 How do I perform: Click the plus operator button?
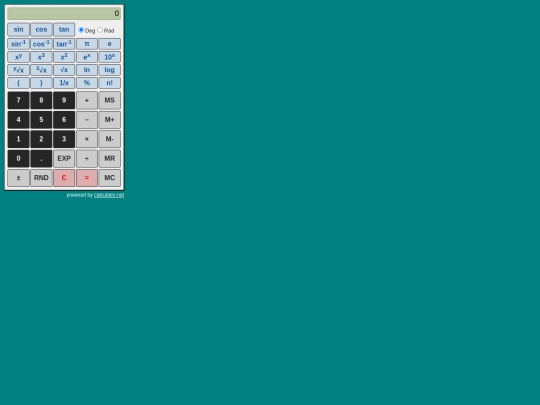87,100
